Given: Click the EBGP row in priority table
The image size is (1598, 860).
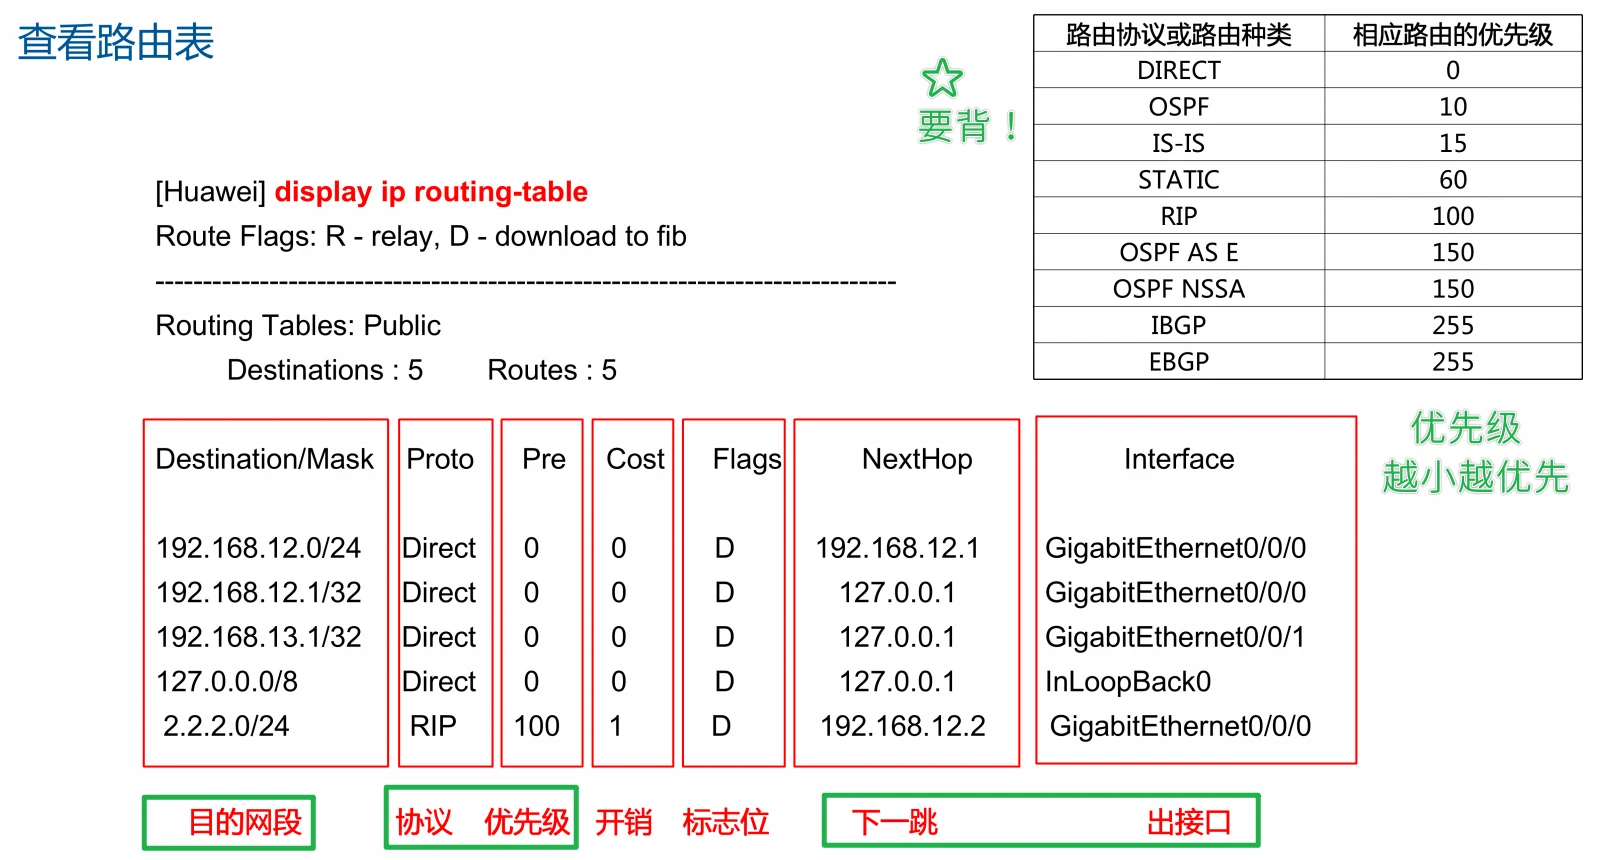Looking at the screenshot, I should pos(1178,362).
